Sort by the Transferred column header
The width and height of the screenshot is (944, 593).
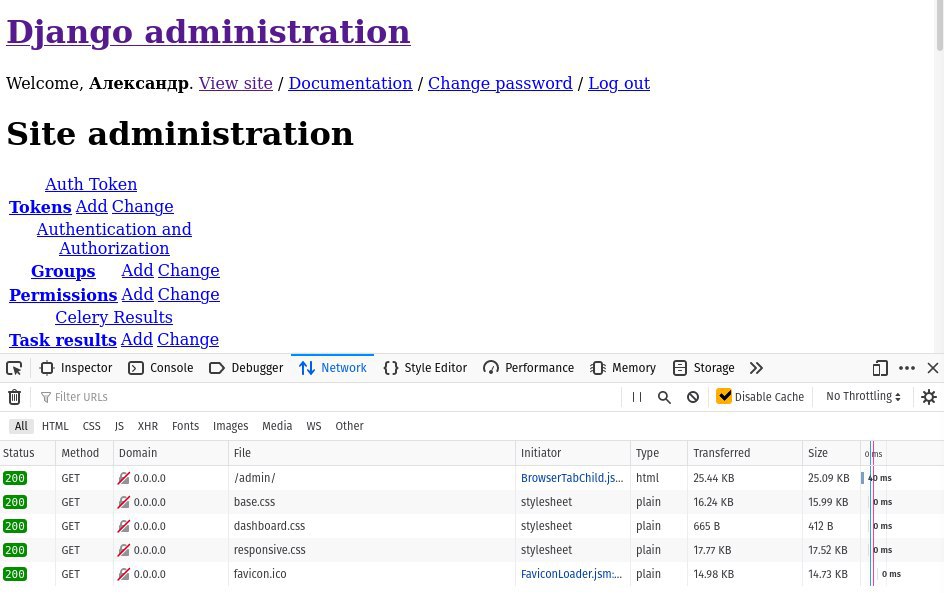(x=745, y=453)
